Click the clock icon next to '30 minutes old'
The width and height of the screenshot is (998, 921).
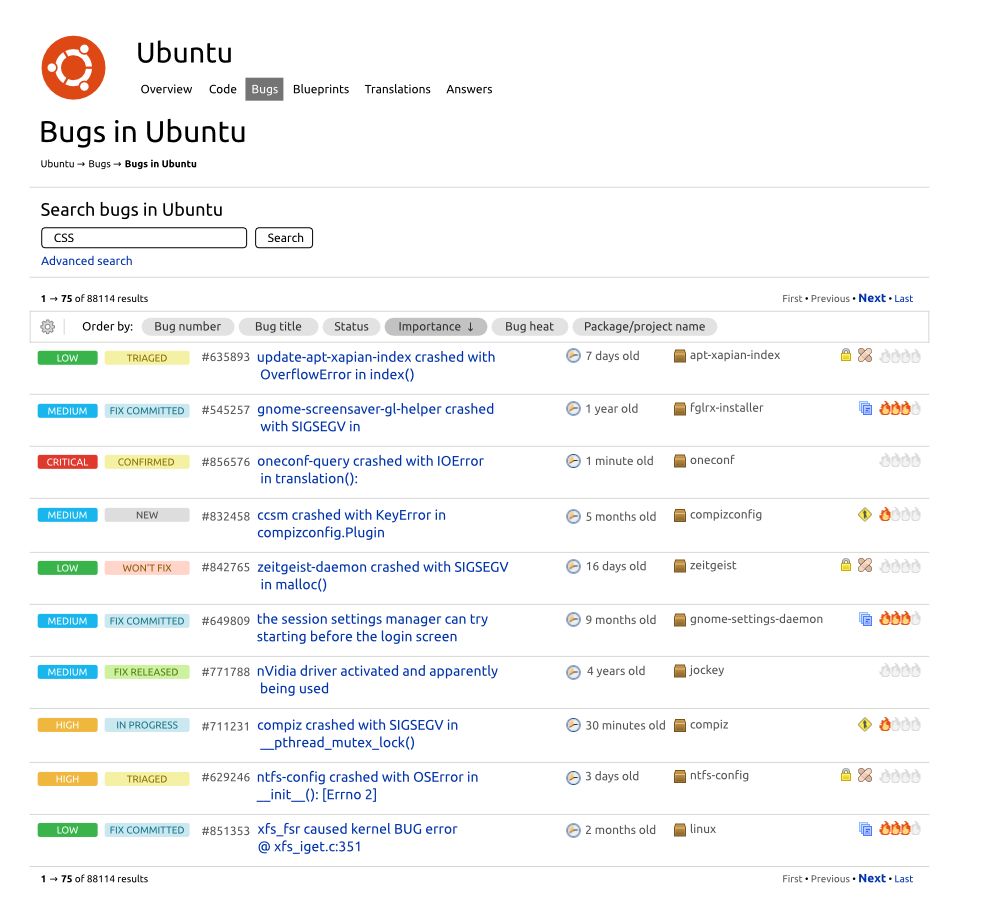click(x=573, y=725)
